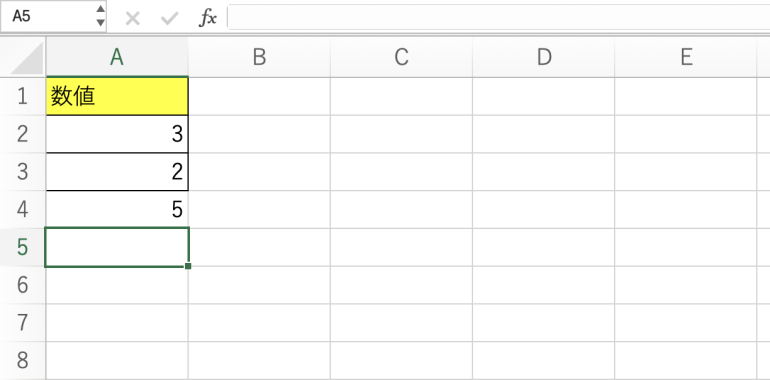Select column C header

coord(402,57)
